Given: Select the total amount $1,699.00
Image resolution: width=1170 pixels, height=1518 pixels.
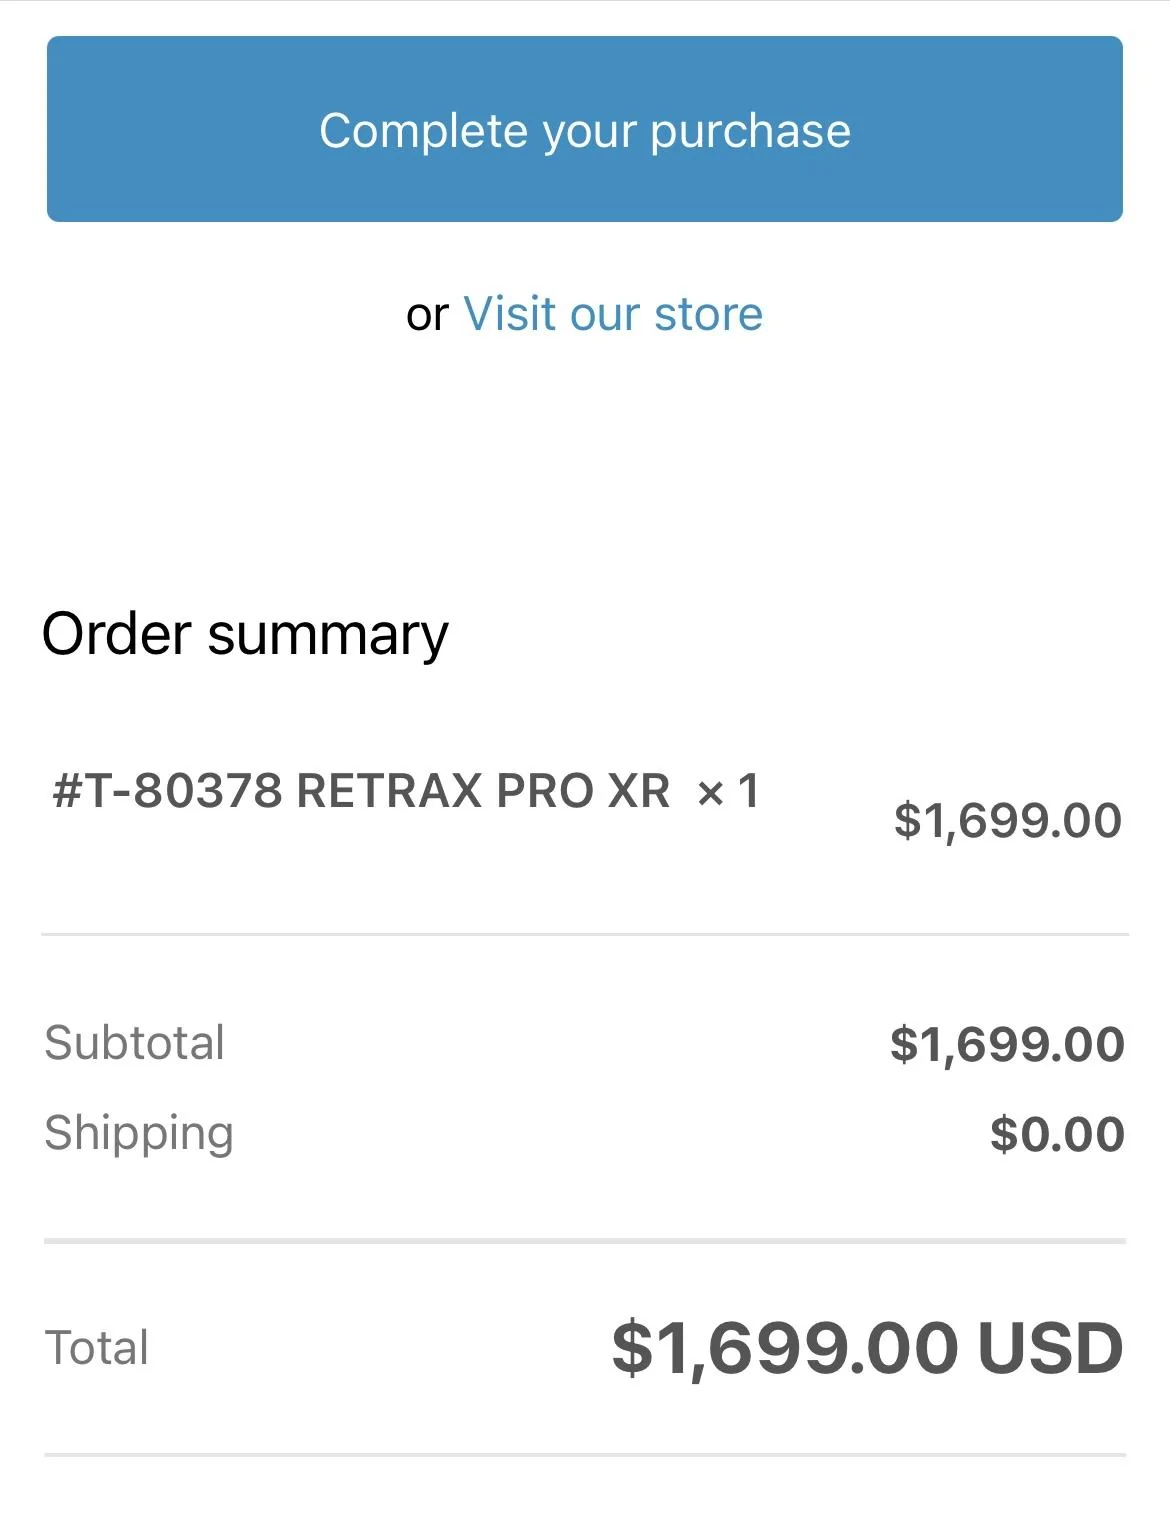Looking at the screenshot, I should [x=785, y=1348].
